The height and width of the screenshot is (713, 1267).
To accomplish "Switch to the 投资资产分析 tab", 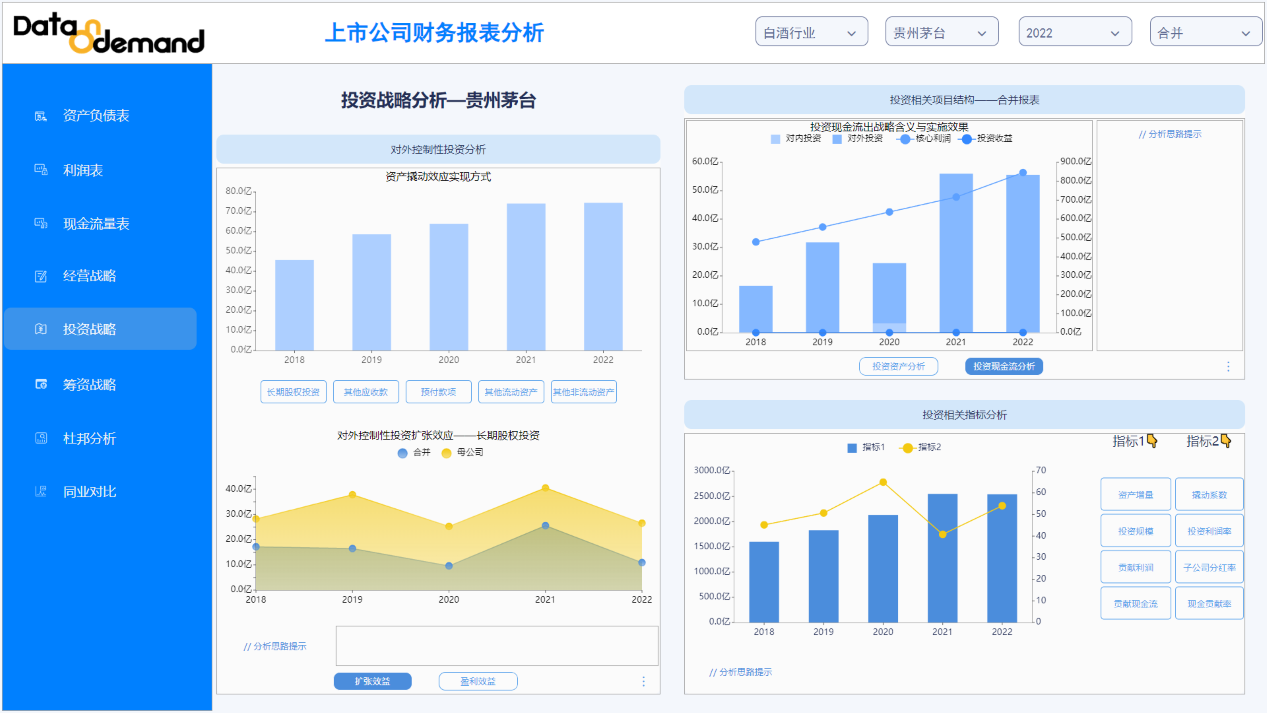I will [898, 366].
